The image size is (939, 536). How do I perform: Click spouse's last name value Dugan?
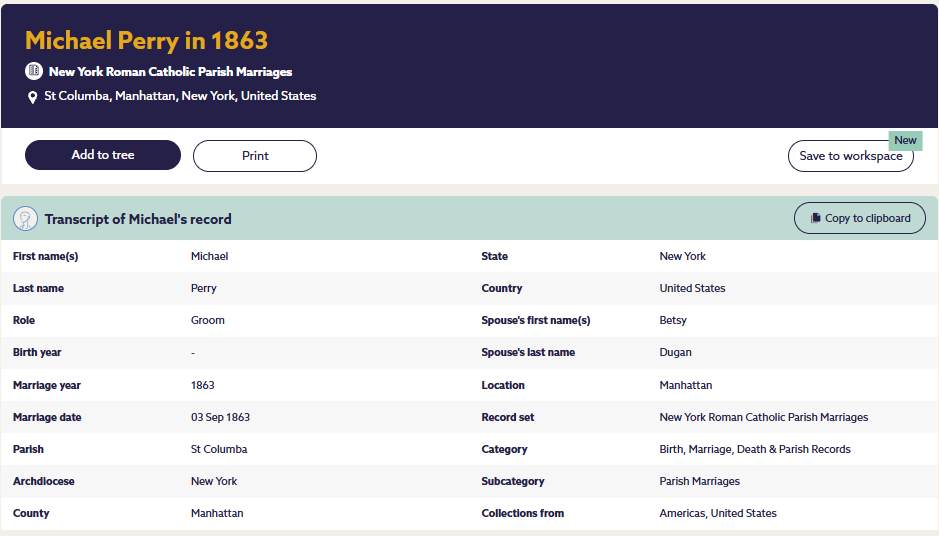(676, 353)
